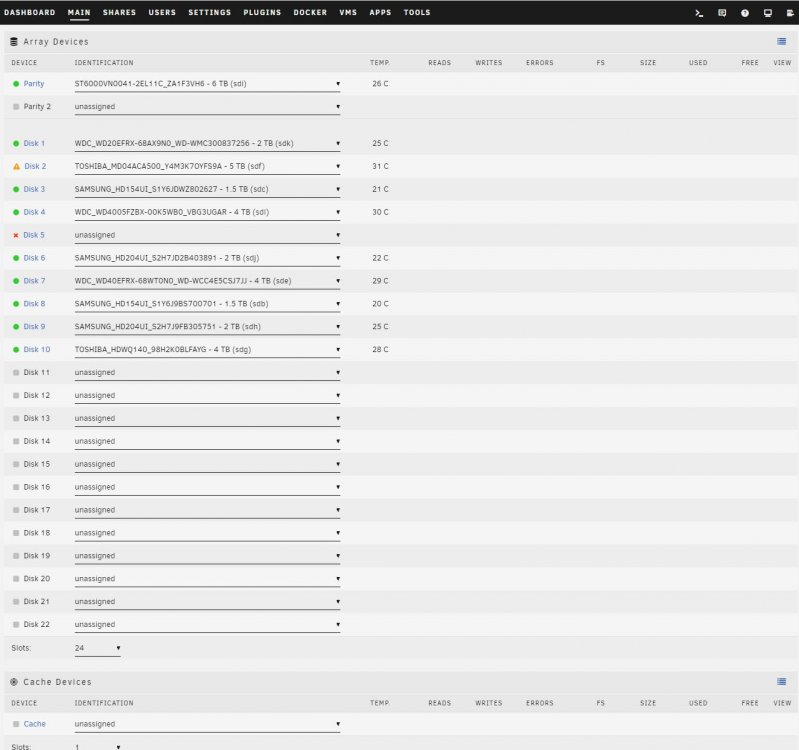
Task: Open the Disk 13 unassigned dropdown
Action: [x=207, y=419]
